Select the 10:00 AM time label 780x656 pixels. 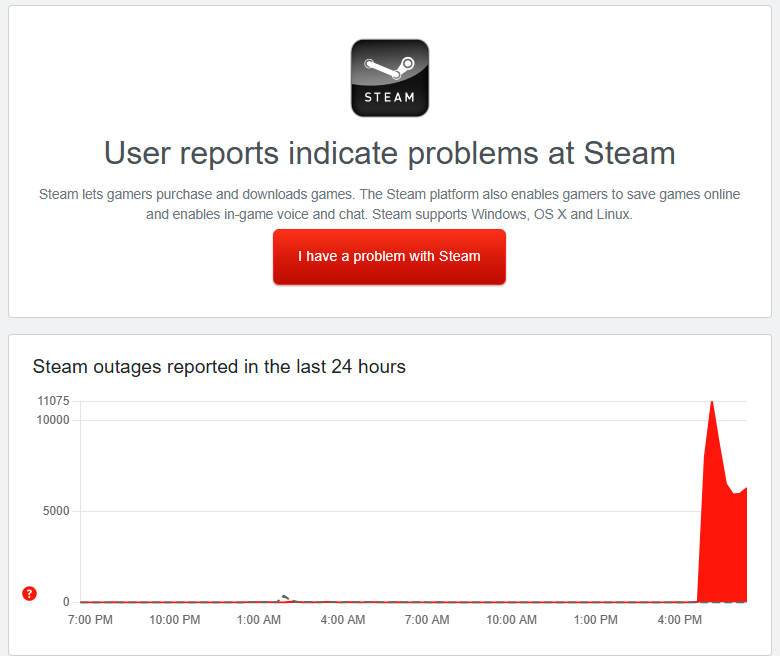(511, 620)
